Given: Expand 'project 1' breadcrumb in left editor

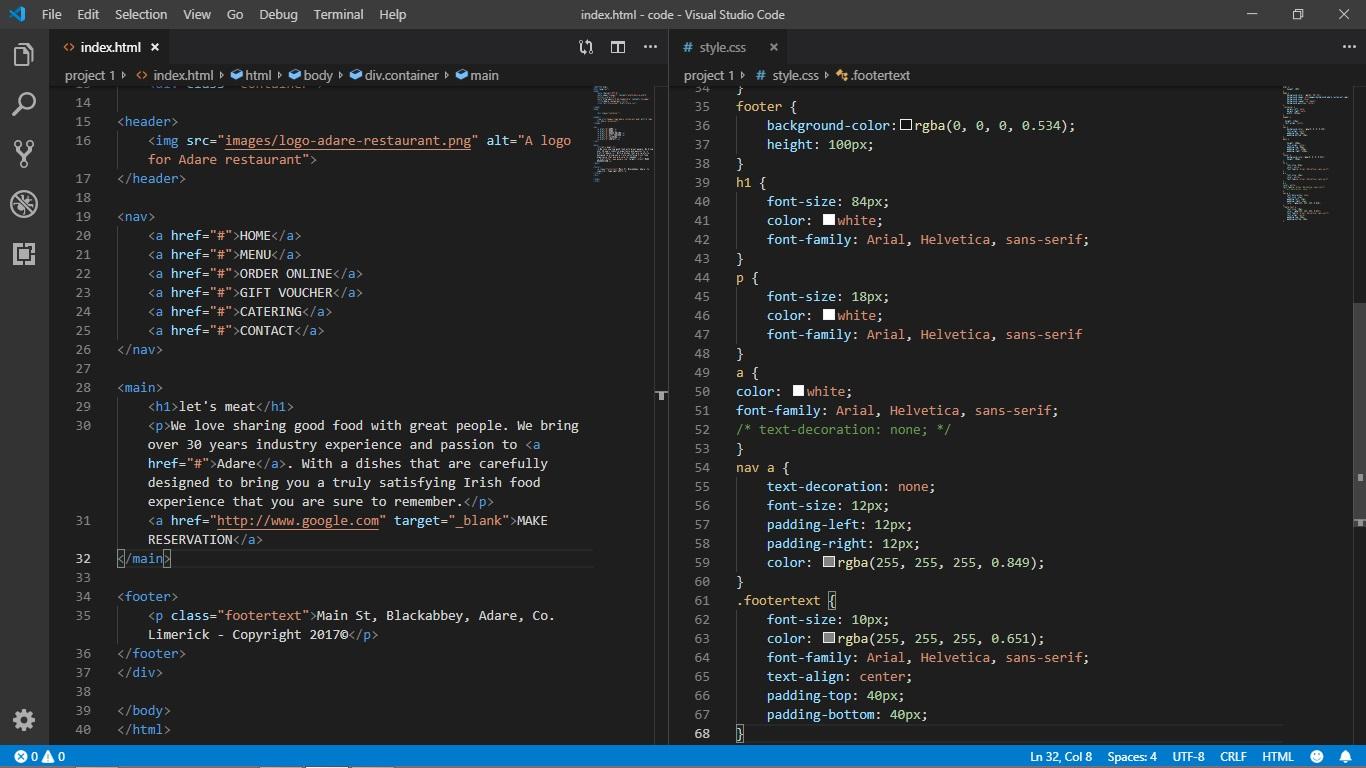Looking at the screenshot, I should tap(90, 75).
